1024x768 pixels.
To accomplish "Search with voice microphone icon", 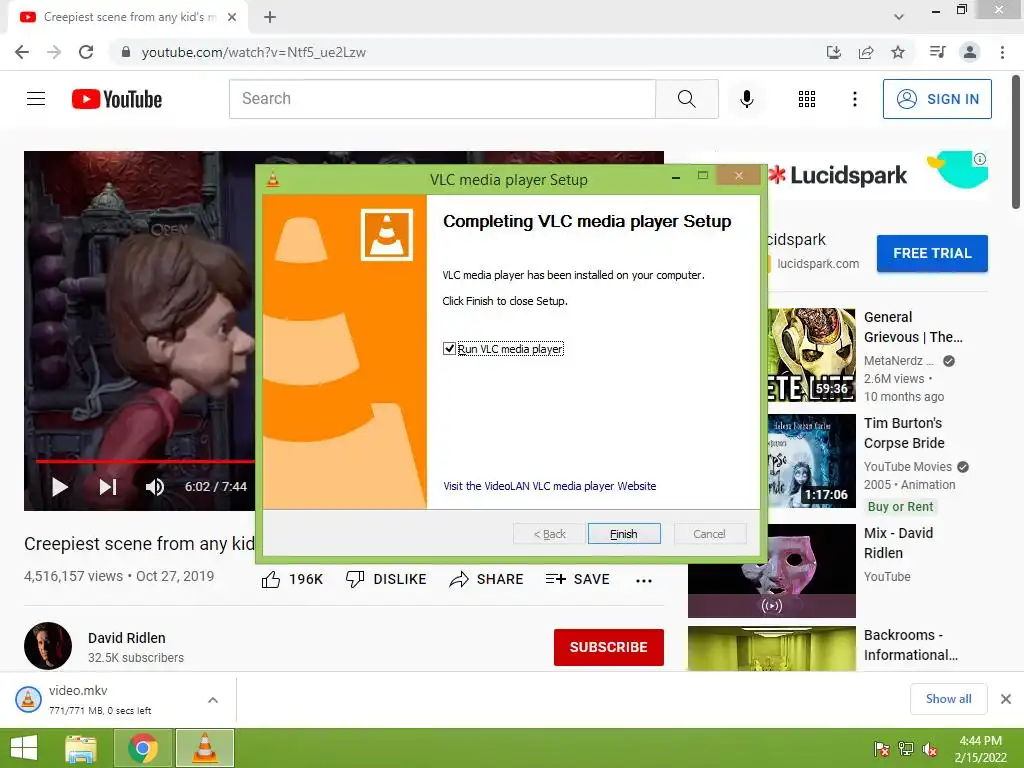I will pos(747,99).
